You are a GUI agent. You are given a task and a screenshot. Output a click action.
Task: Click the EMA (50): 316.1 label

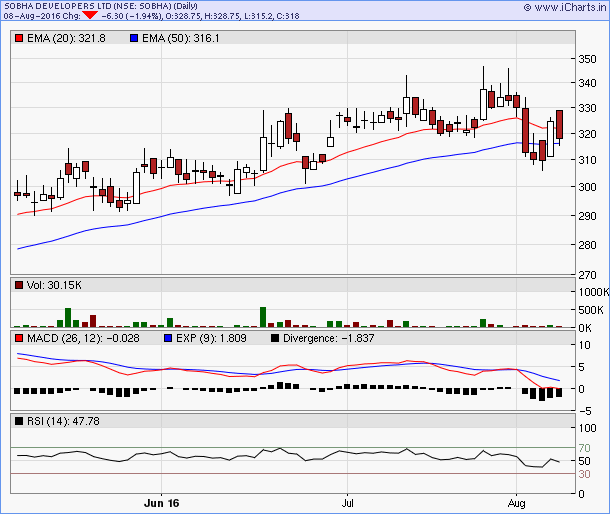point(181,38)
